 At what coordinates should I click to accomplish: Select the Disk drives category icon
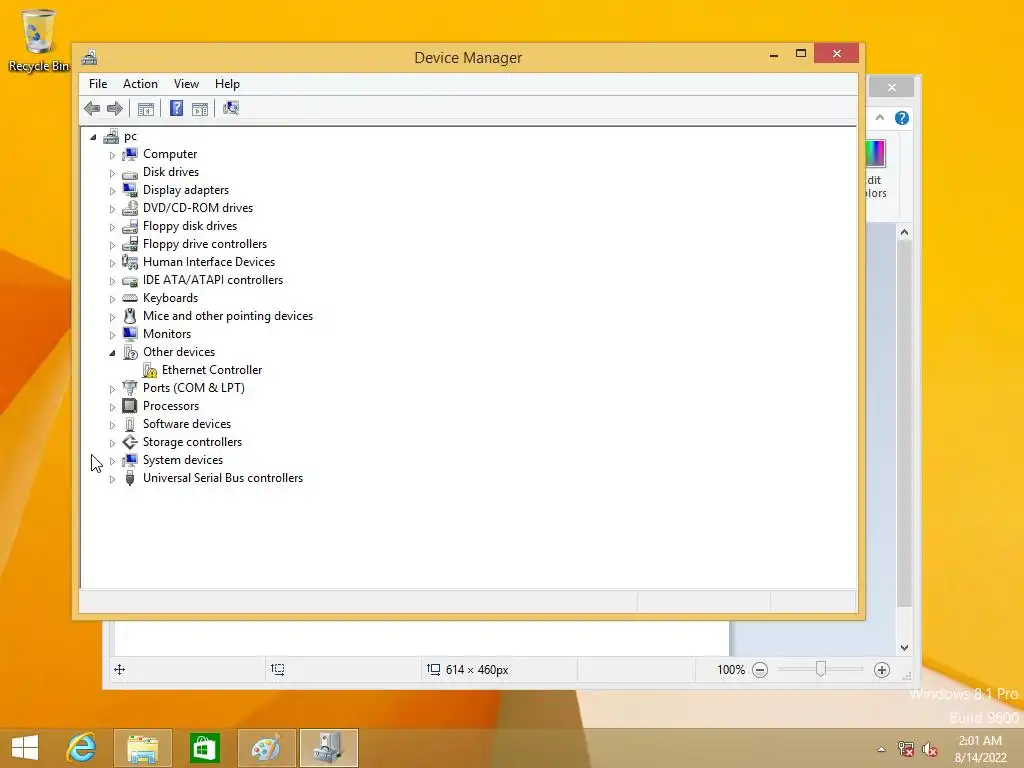pyautogui.click(x=130, y=172)
